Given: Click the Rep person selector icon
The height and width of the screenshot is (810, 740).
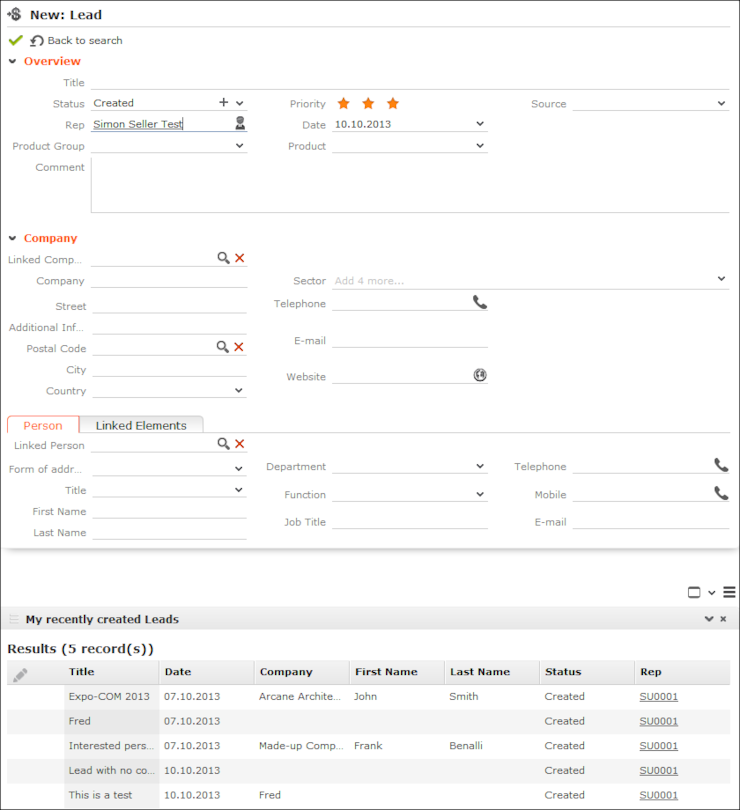Looking at the screenshot, I should tap(240, 124).
